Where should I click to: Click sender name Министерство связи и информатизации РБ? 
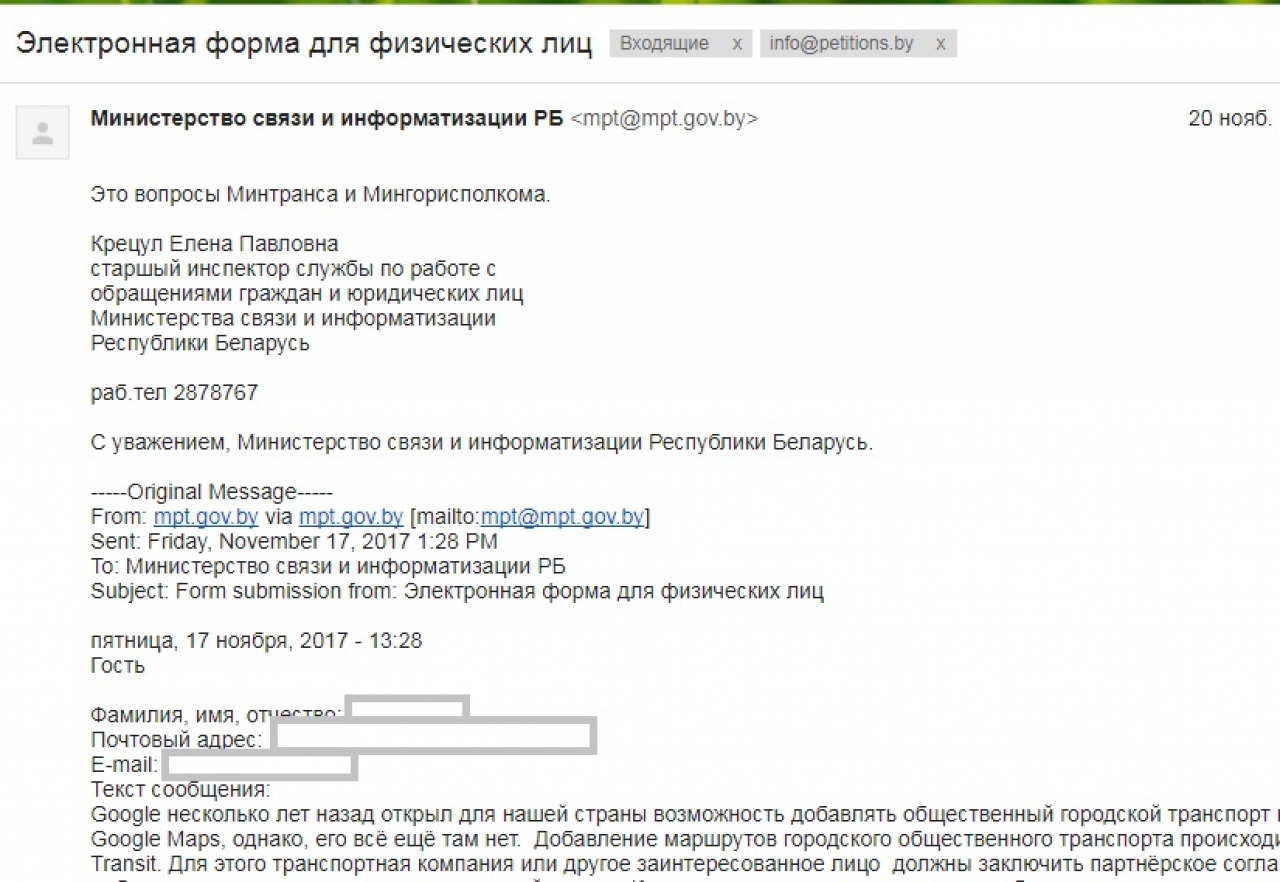coord(328,118)
